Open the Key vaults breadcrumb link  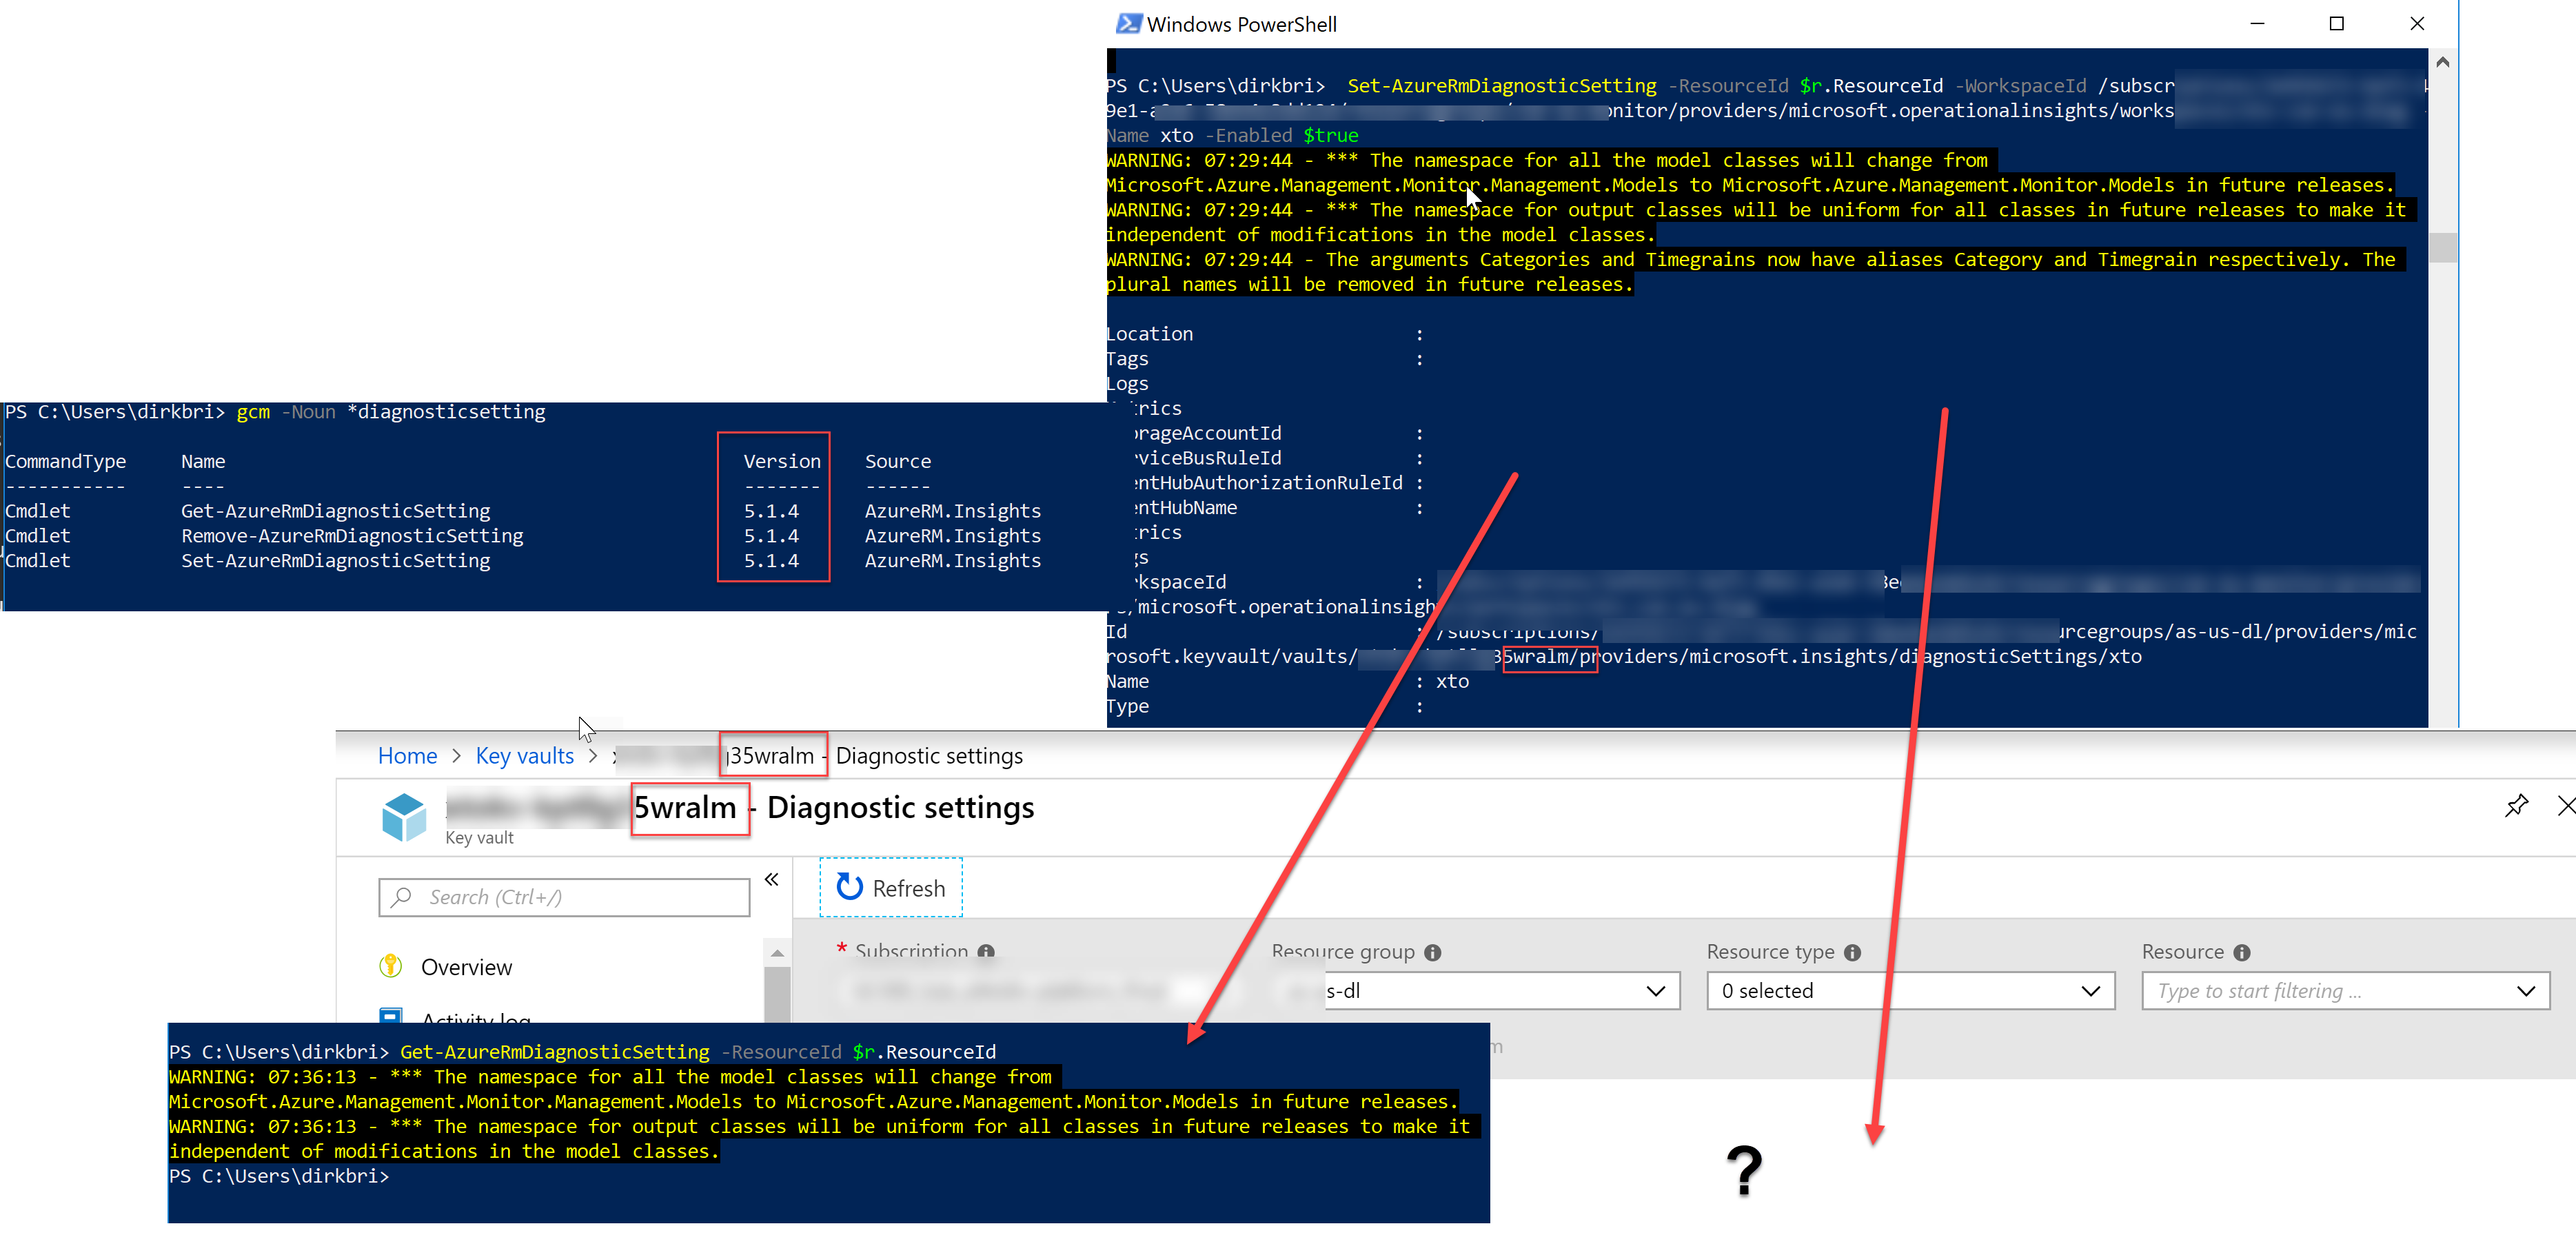(524, 755)
